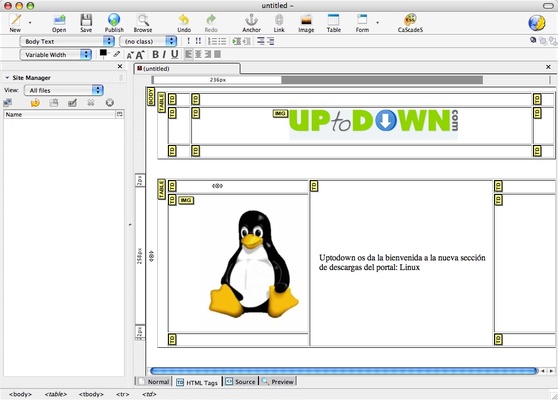Image resolution: width=558 pixels, height=400 pixels.
Task: Align text center
Action: tap(198, 54)
